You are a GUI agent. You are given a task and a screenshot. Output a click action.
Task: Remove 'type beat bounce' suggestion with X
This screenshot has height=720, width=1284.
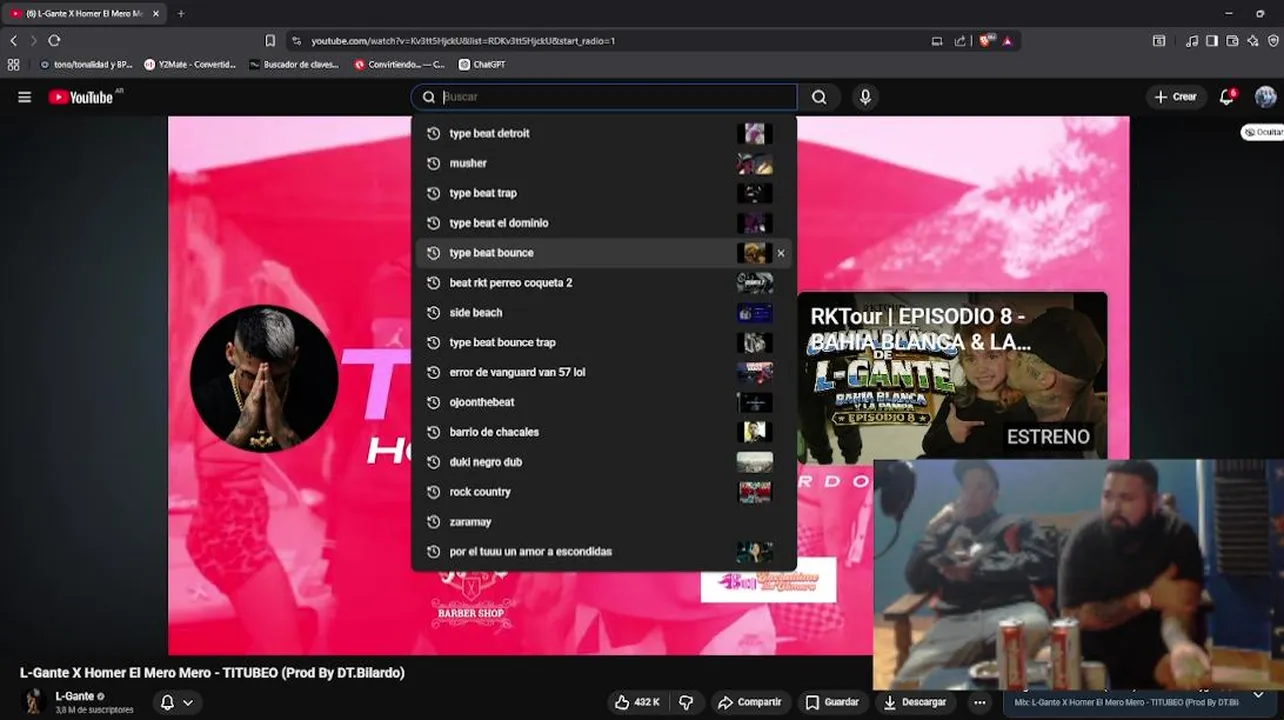point(781,253)
